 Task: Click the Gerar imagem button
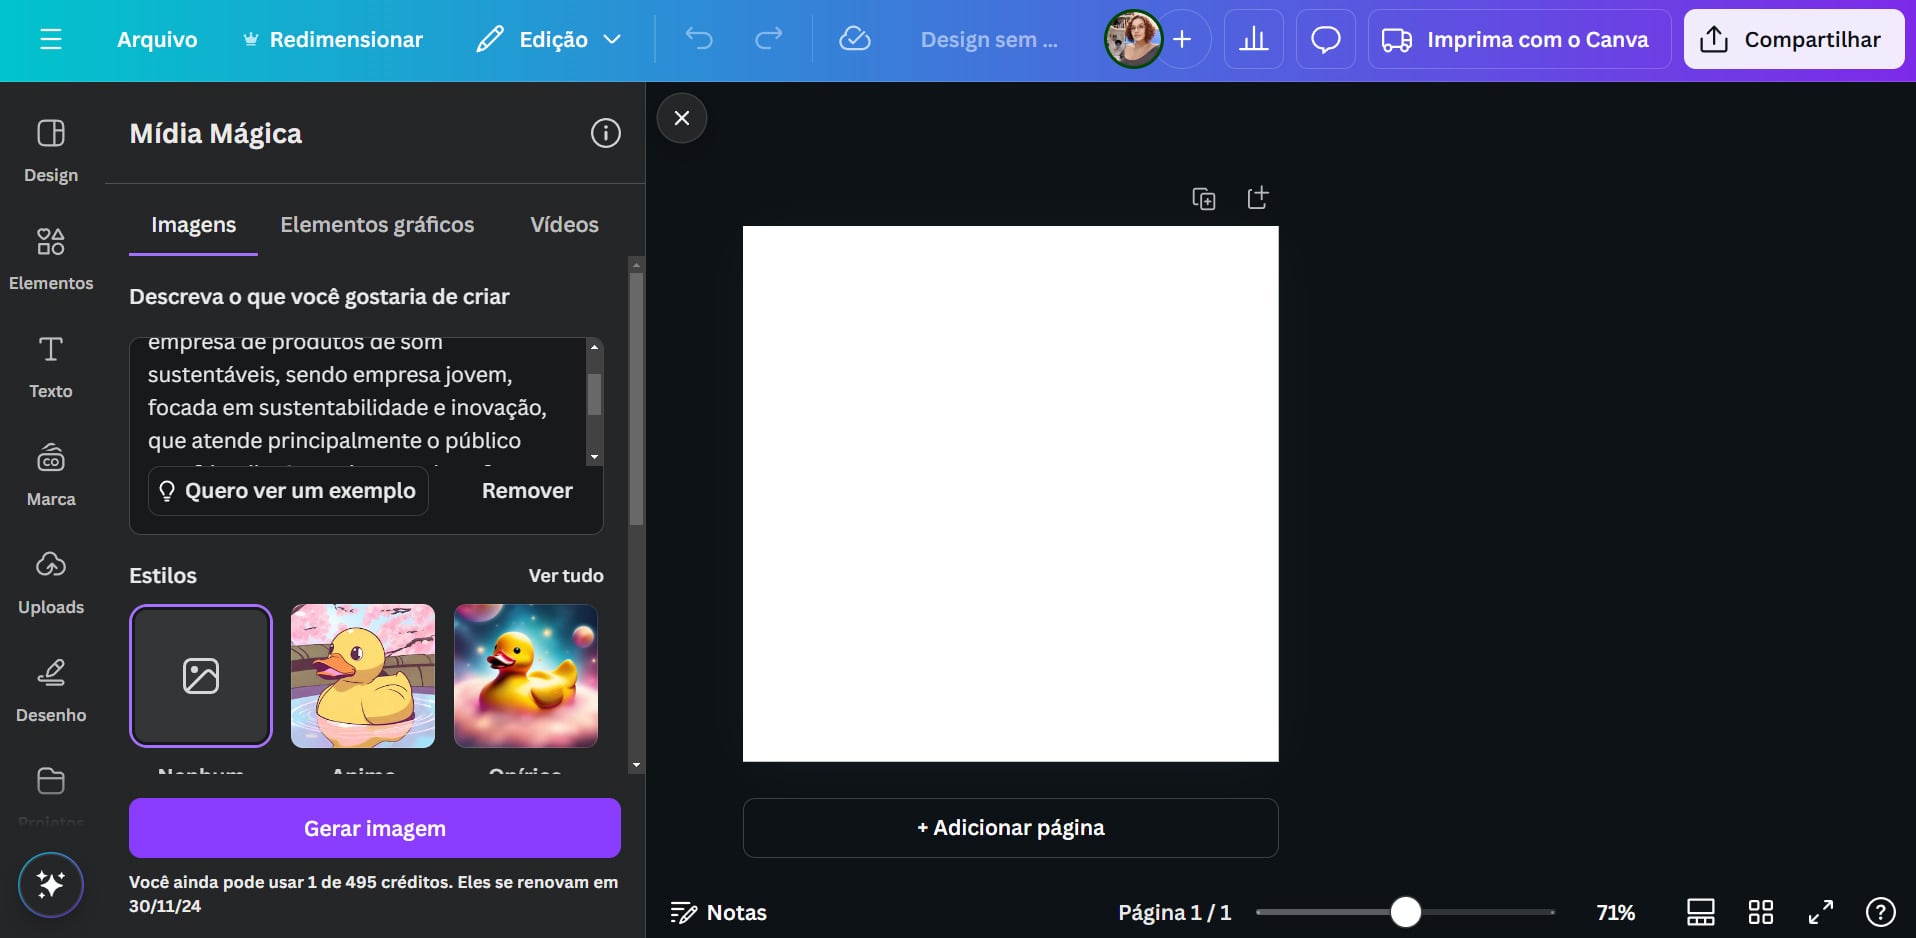click(374, 828)
